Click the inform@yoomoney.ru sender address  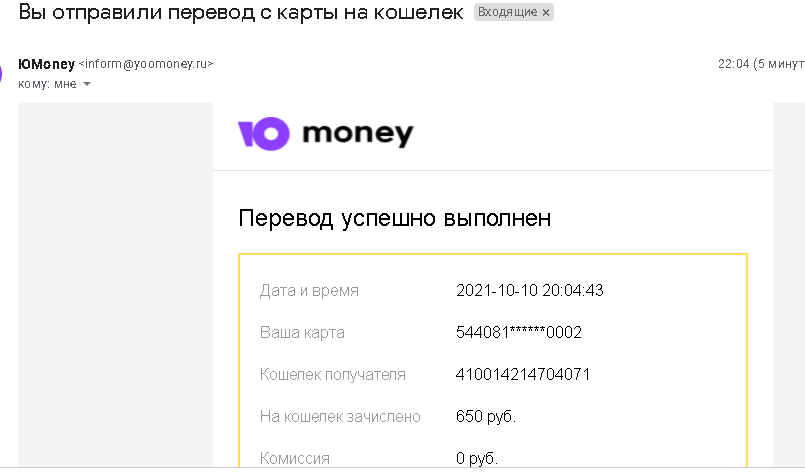click(x=146, y=64)
